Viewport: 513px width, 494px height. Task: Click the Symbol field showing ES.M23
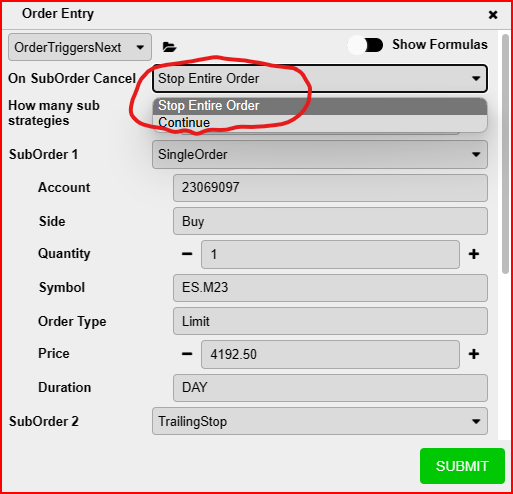click(x=330, y=288)
